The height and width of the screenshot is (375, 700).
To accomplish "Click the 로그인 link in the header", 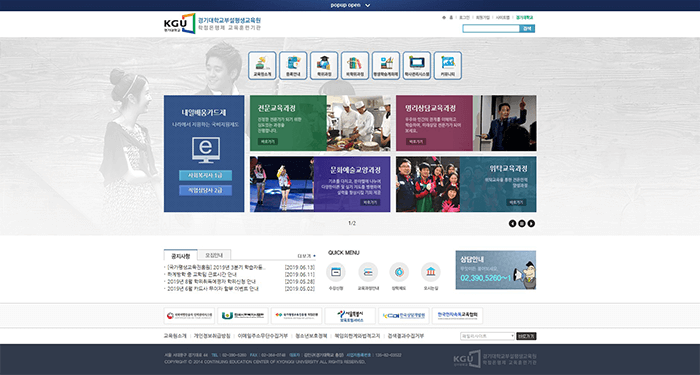I will click(464, 18).
